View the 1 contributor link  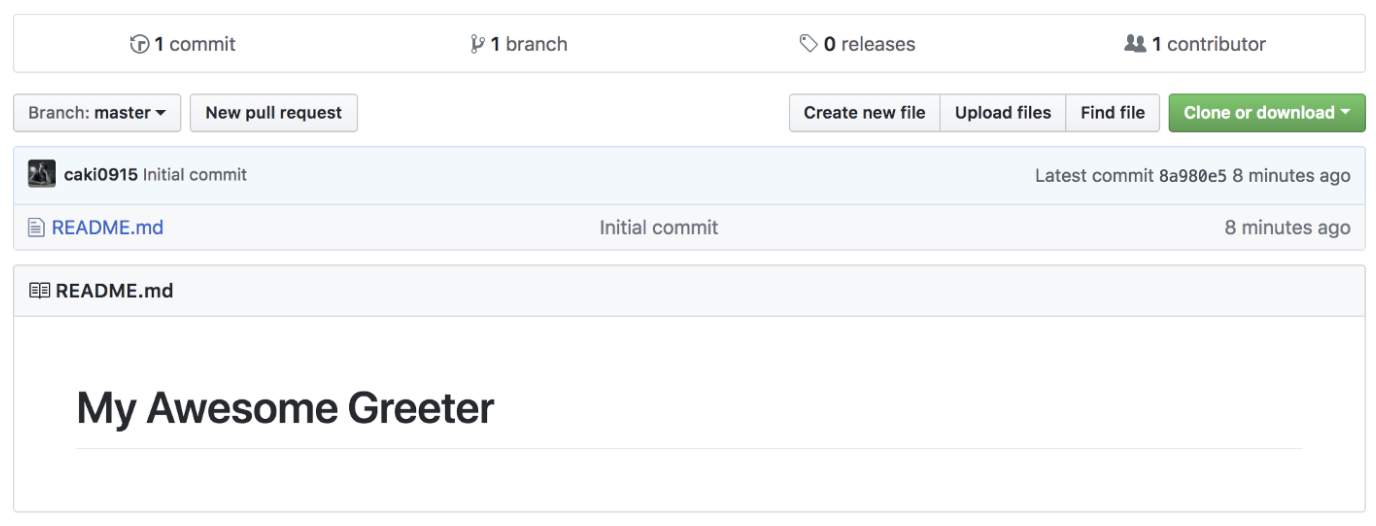pos(1208,44)
